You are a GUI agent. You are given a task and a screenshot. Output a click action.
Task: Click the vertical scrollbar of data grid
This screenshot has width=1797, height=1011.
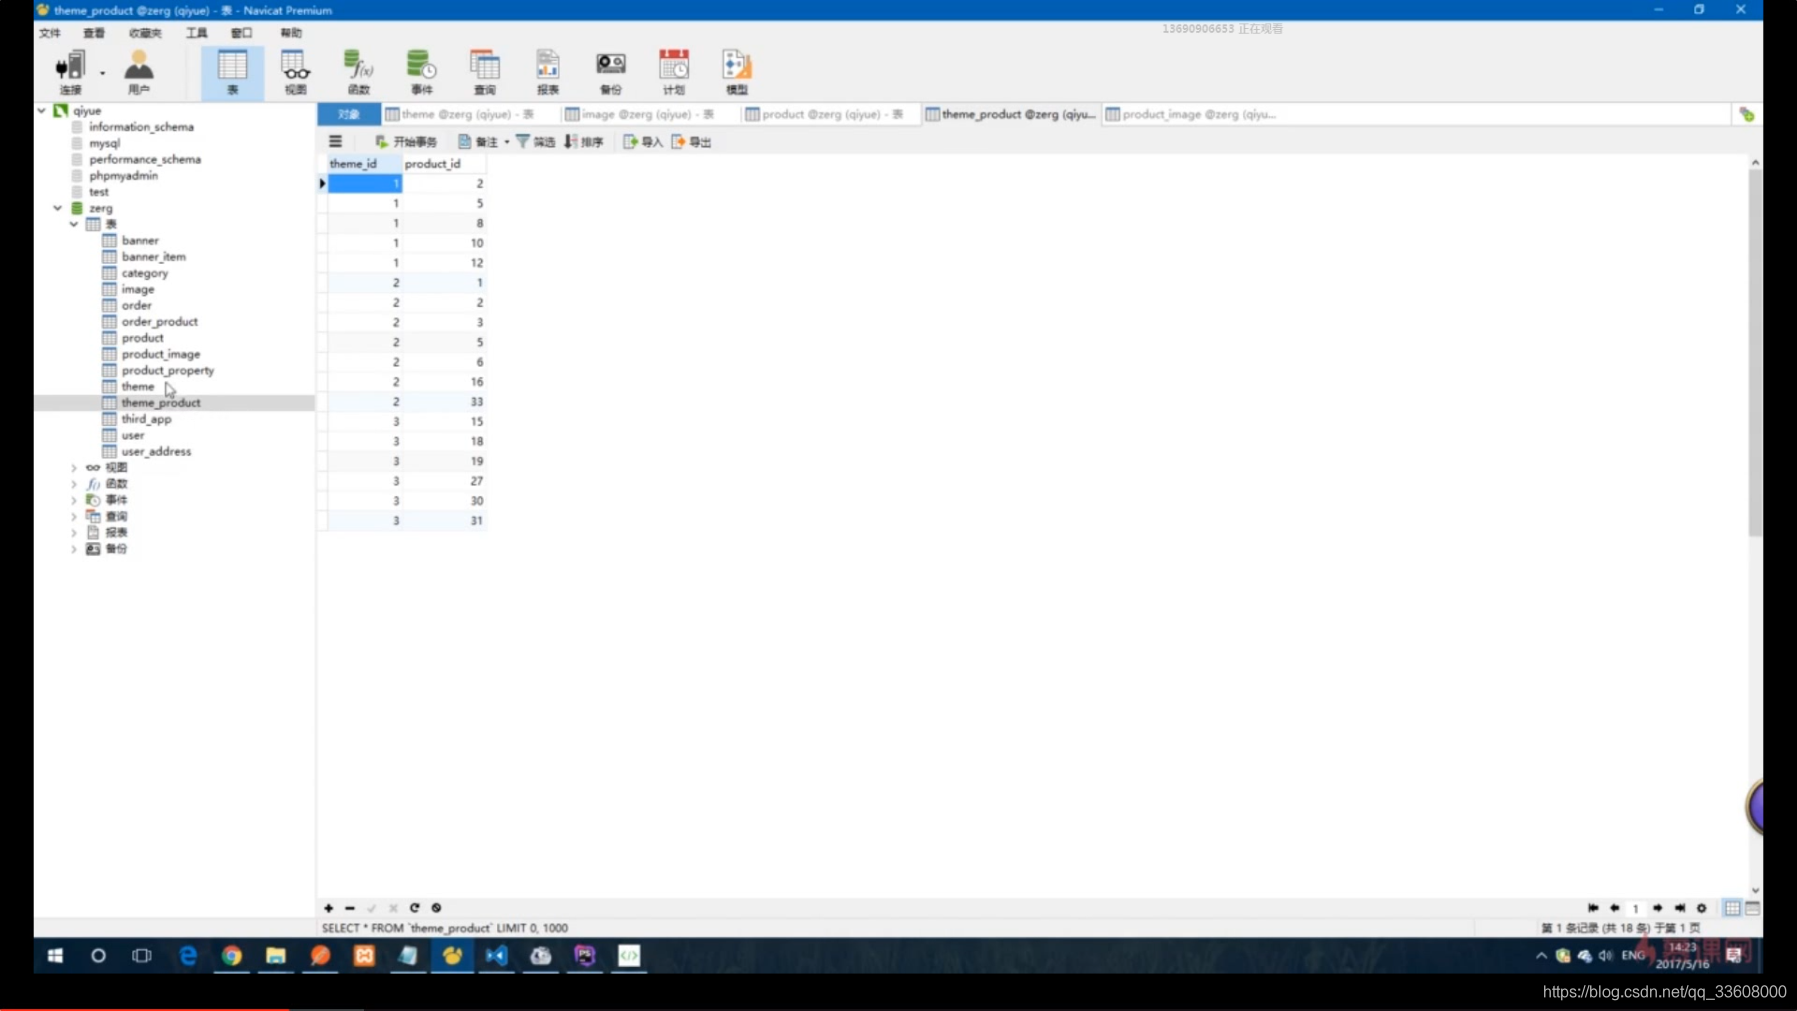click(x=1755, y=352)
